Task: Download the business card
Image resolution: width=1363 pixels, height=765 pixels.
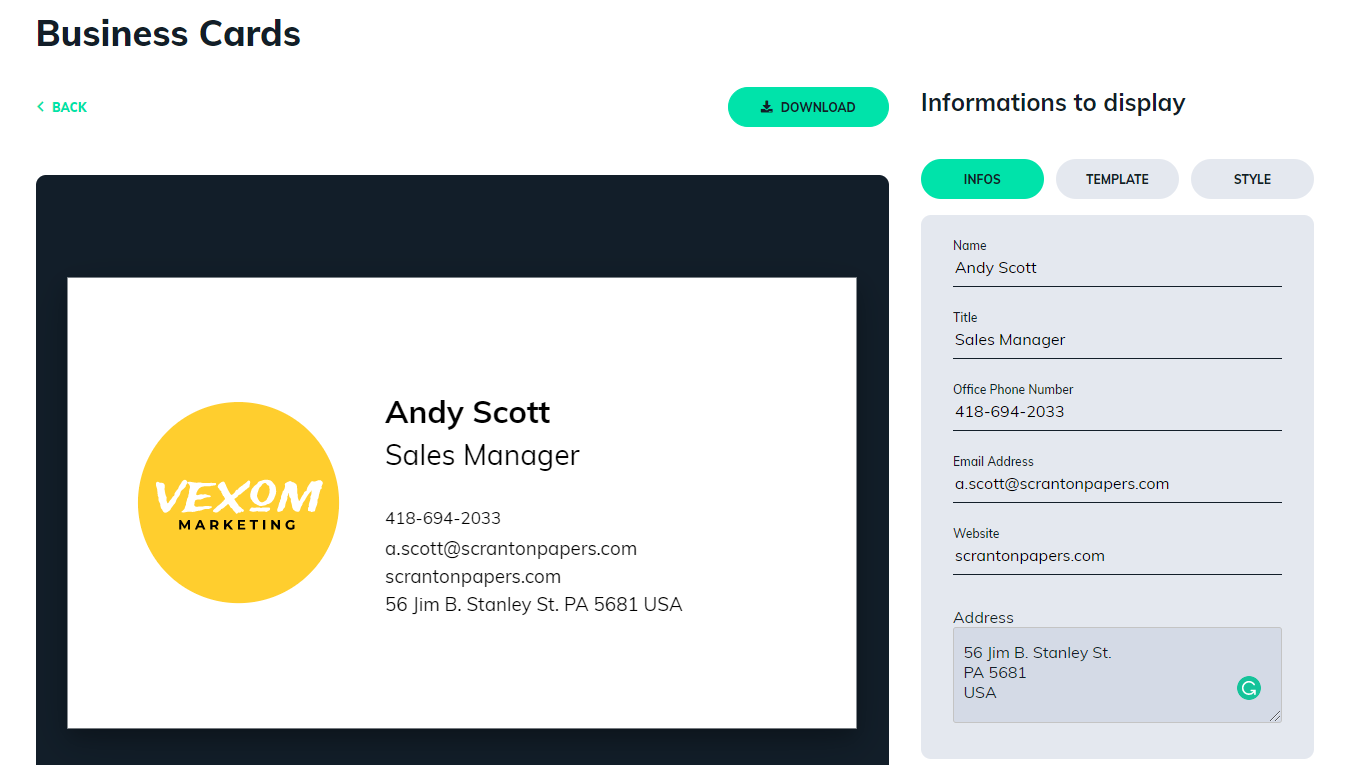Action: click(808, 107)
